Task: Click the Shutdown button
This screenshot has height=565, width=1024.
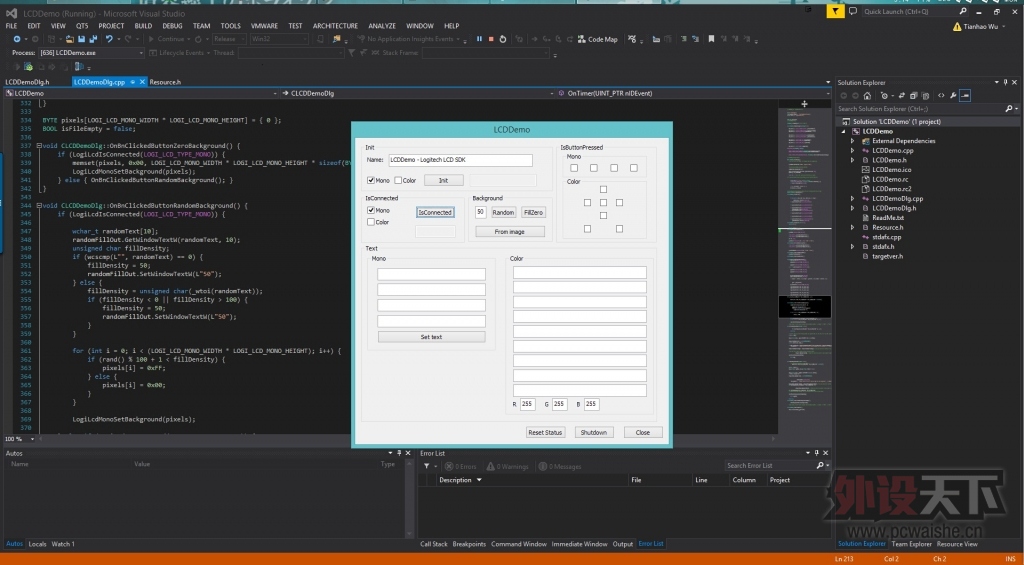Action: pos(594,432)
